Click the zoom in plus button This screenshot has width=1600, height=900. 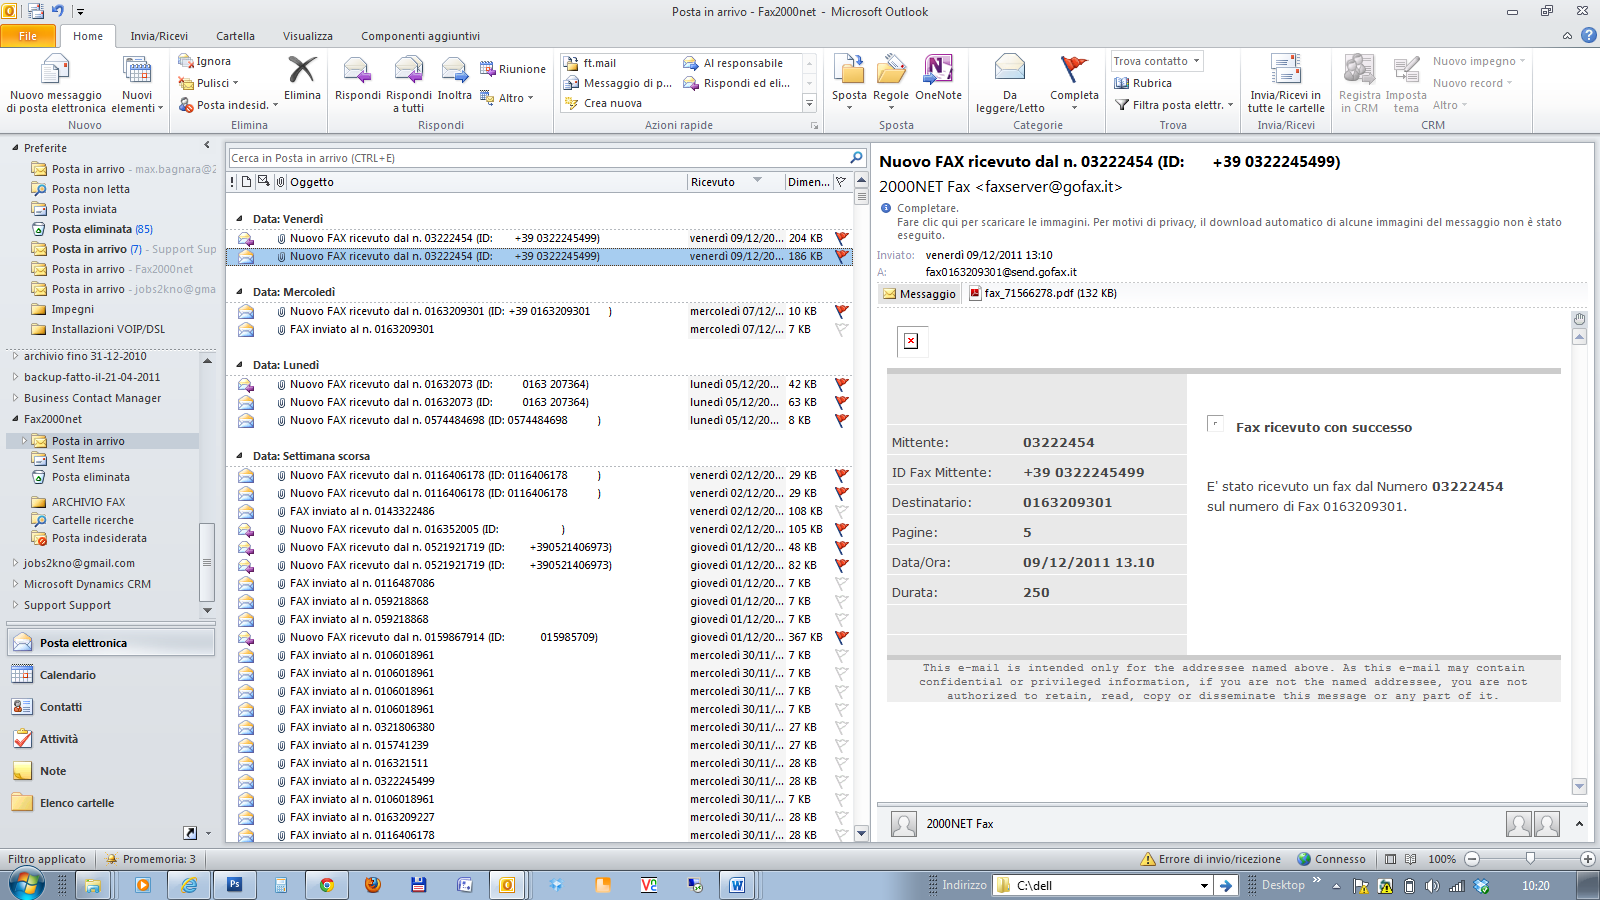click(x=1587, y=859)
